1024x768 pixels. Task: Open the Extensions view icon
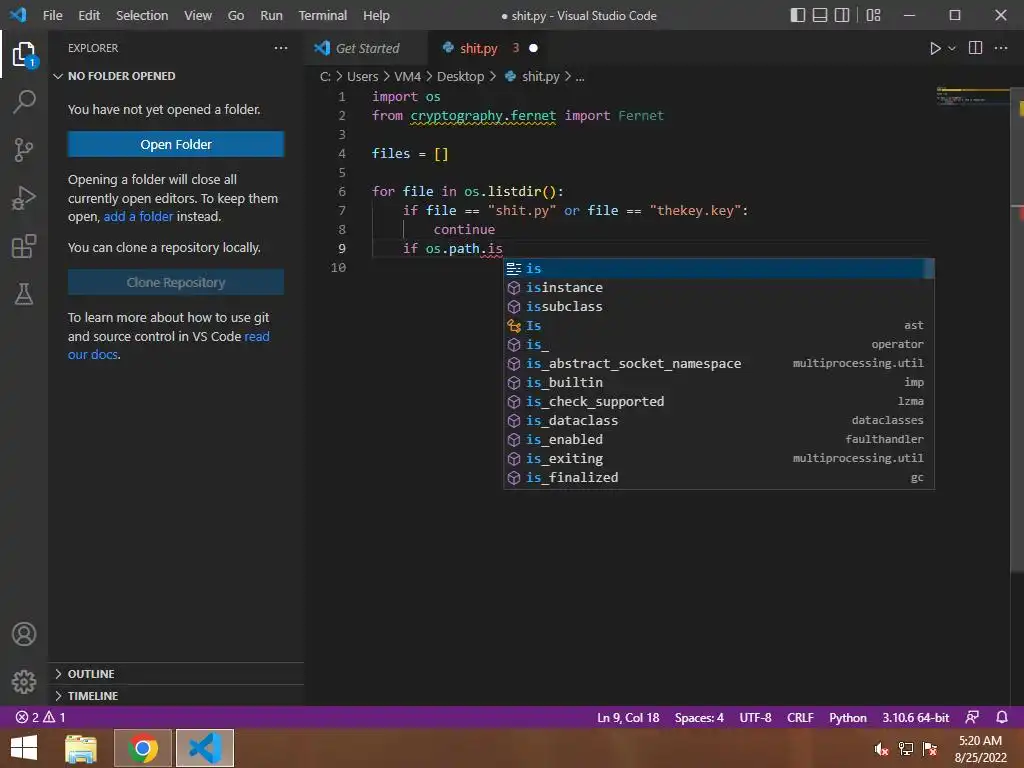pos(24,246)
